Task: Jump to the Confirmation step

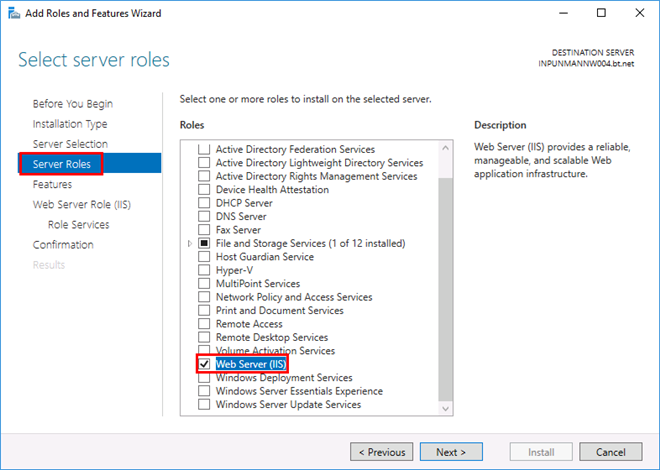Action: coord(63,245)
